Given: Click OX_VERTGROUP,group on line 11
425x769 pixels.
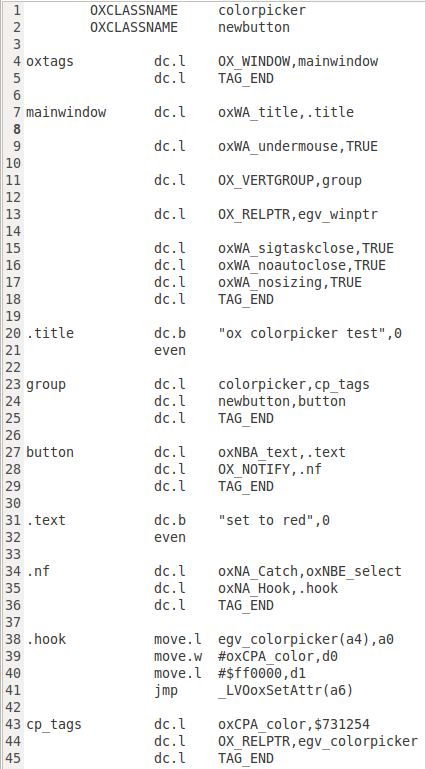Looking at the screenshot, I should click(x=290, y=180).
